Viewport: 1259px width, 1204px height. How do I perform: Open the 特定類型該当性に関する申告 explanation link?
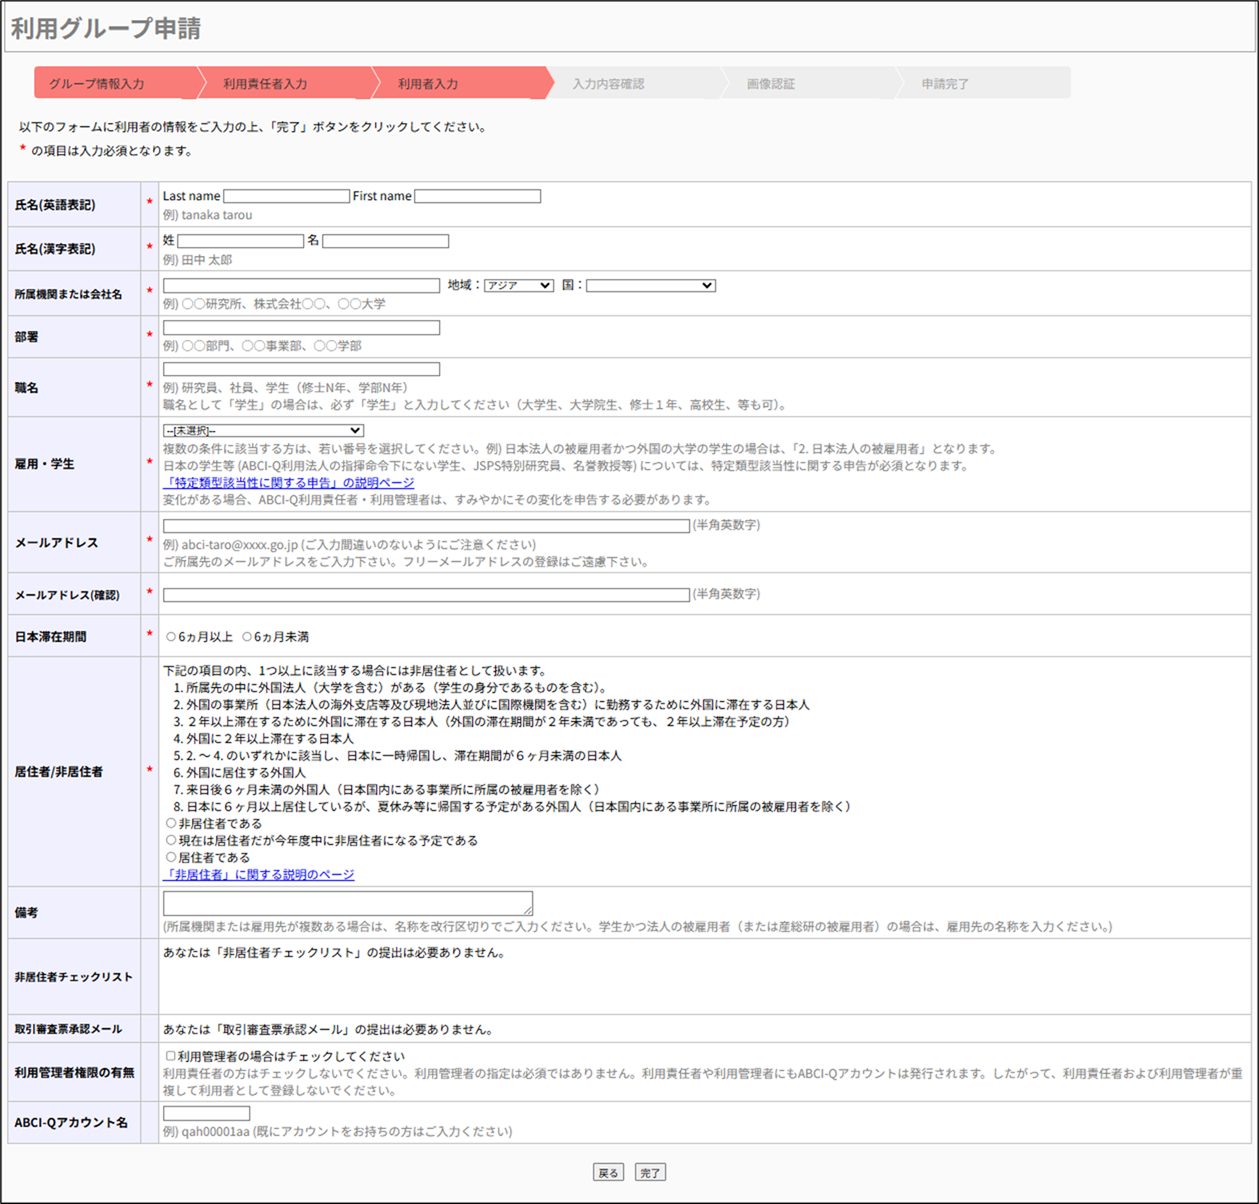point(288,483)
